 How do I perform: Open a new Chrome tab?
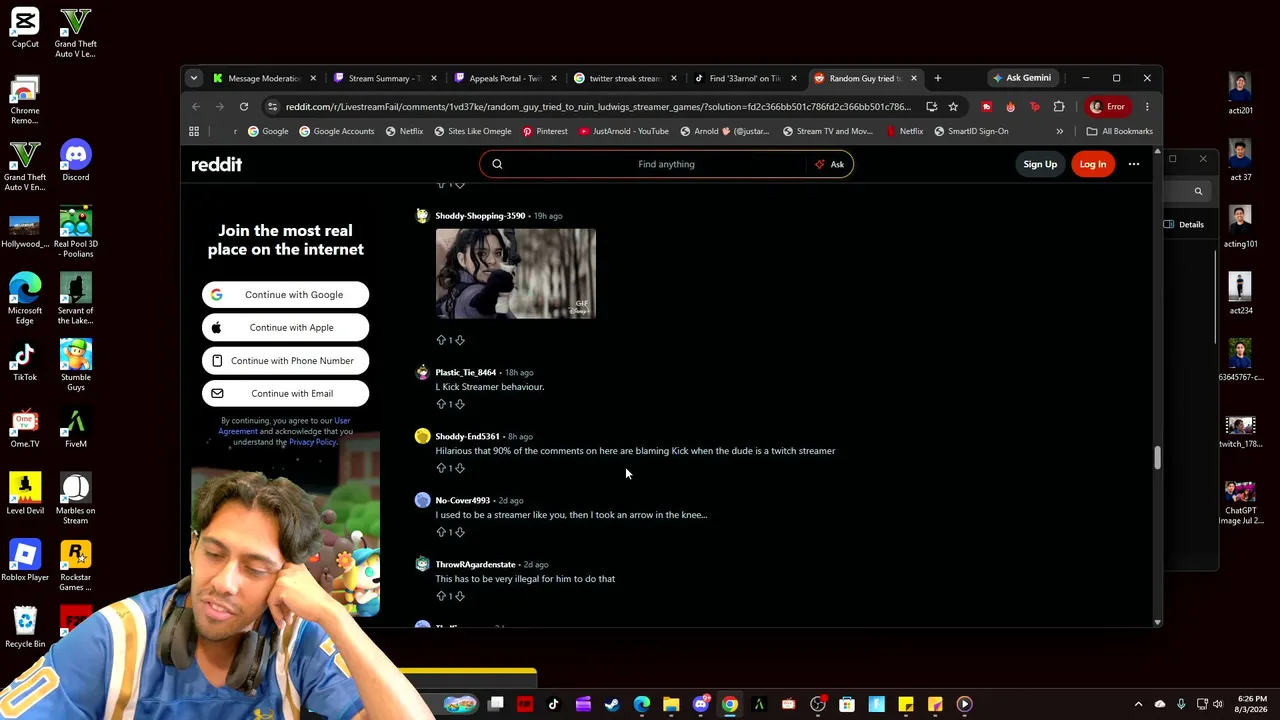(x=937, y=78)
